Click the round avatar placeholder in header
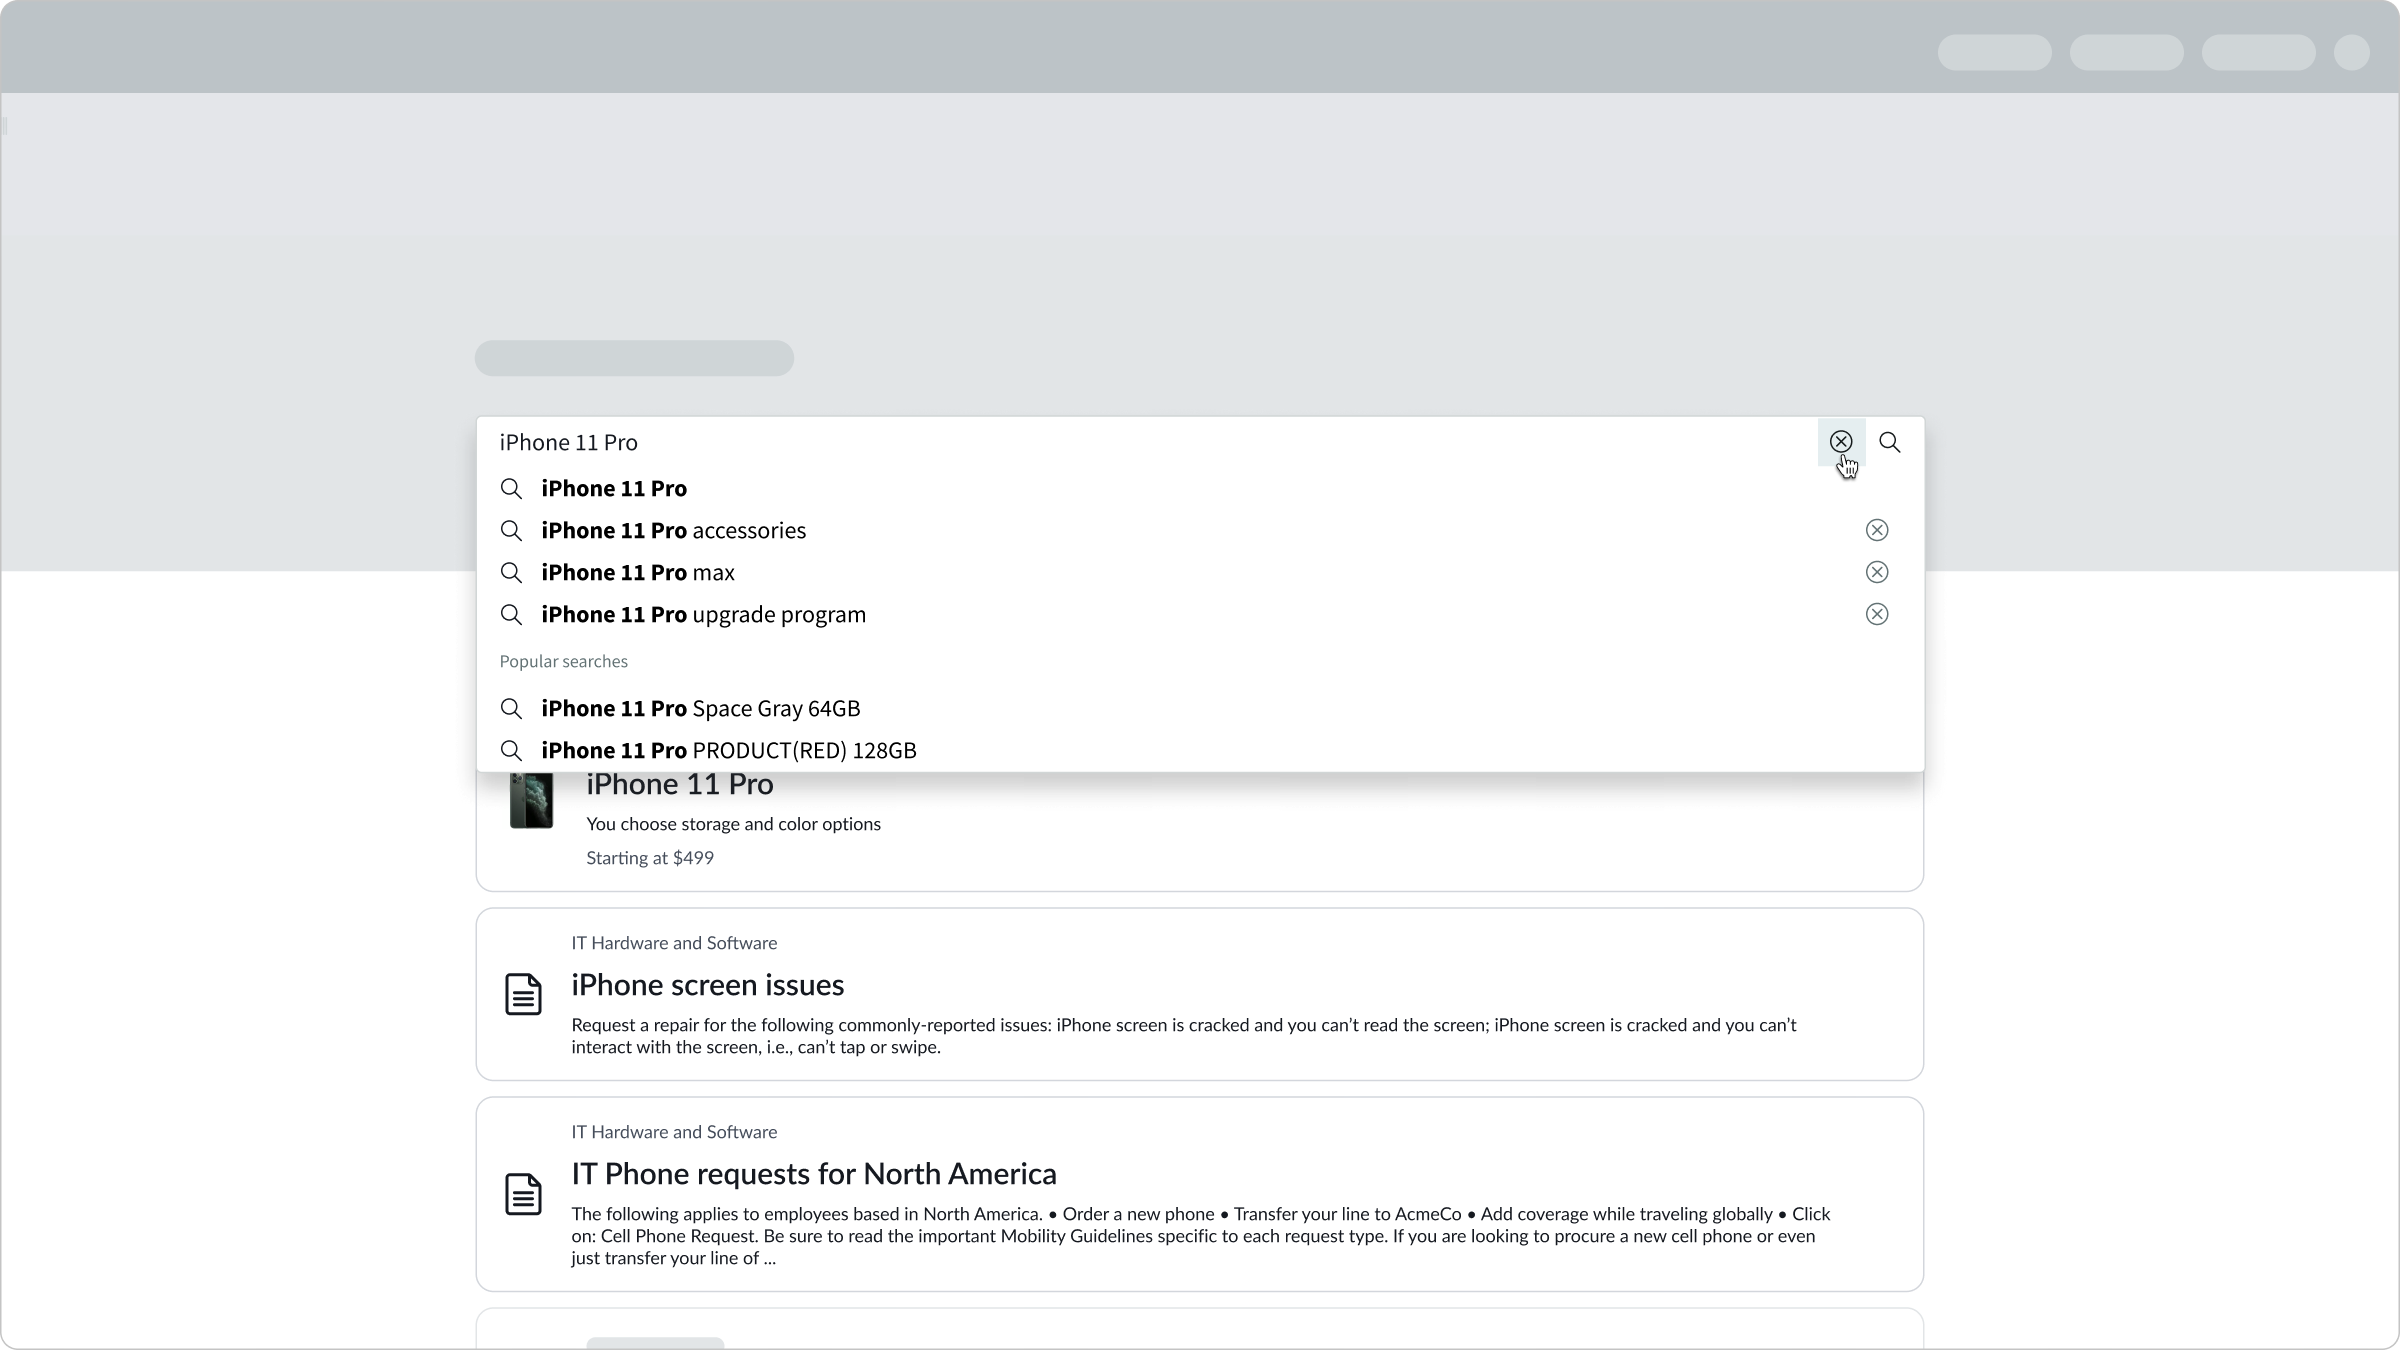 (x=2351, y=52)
